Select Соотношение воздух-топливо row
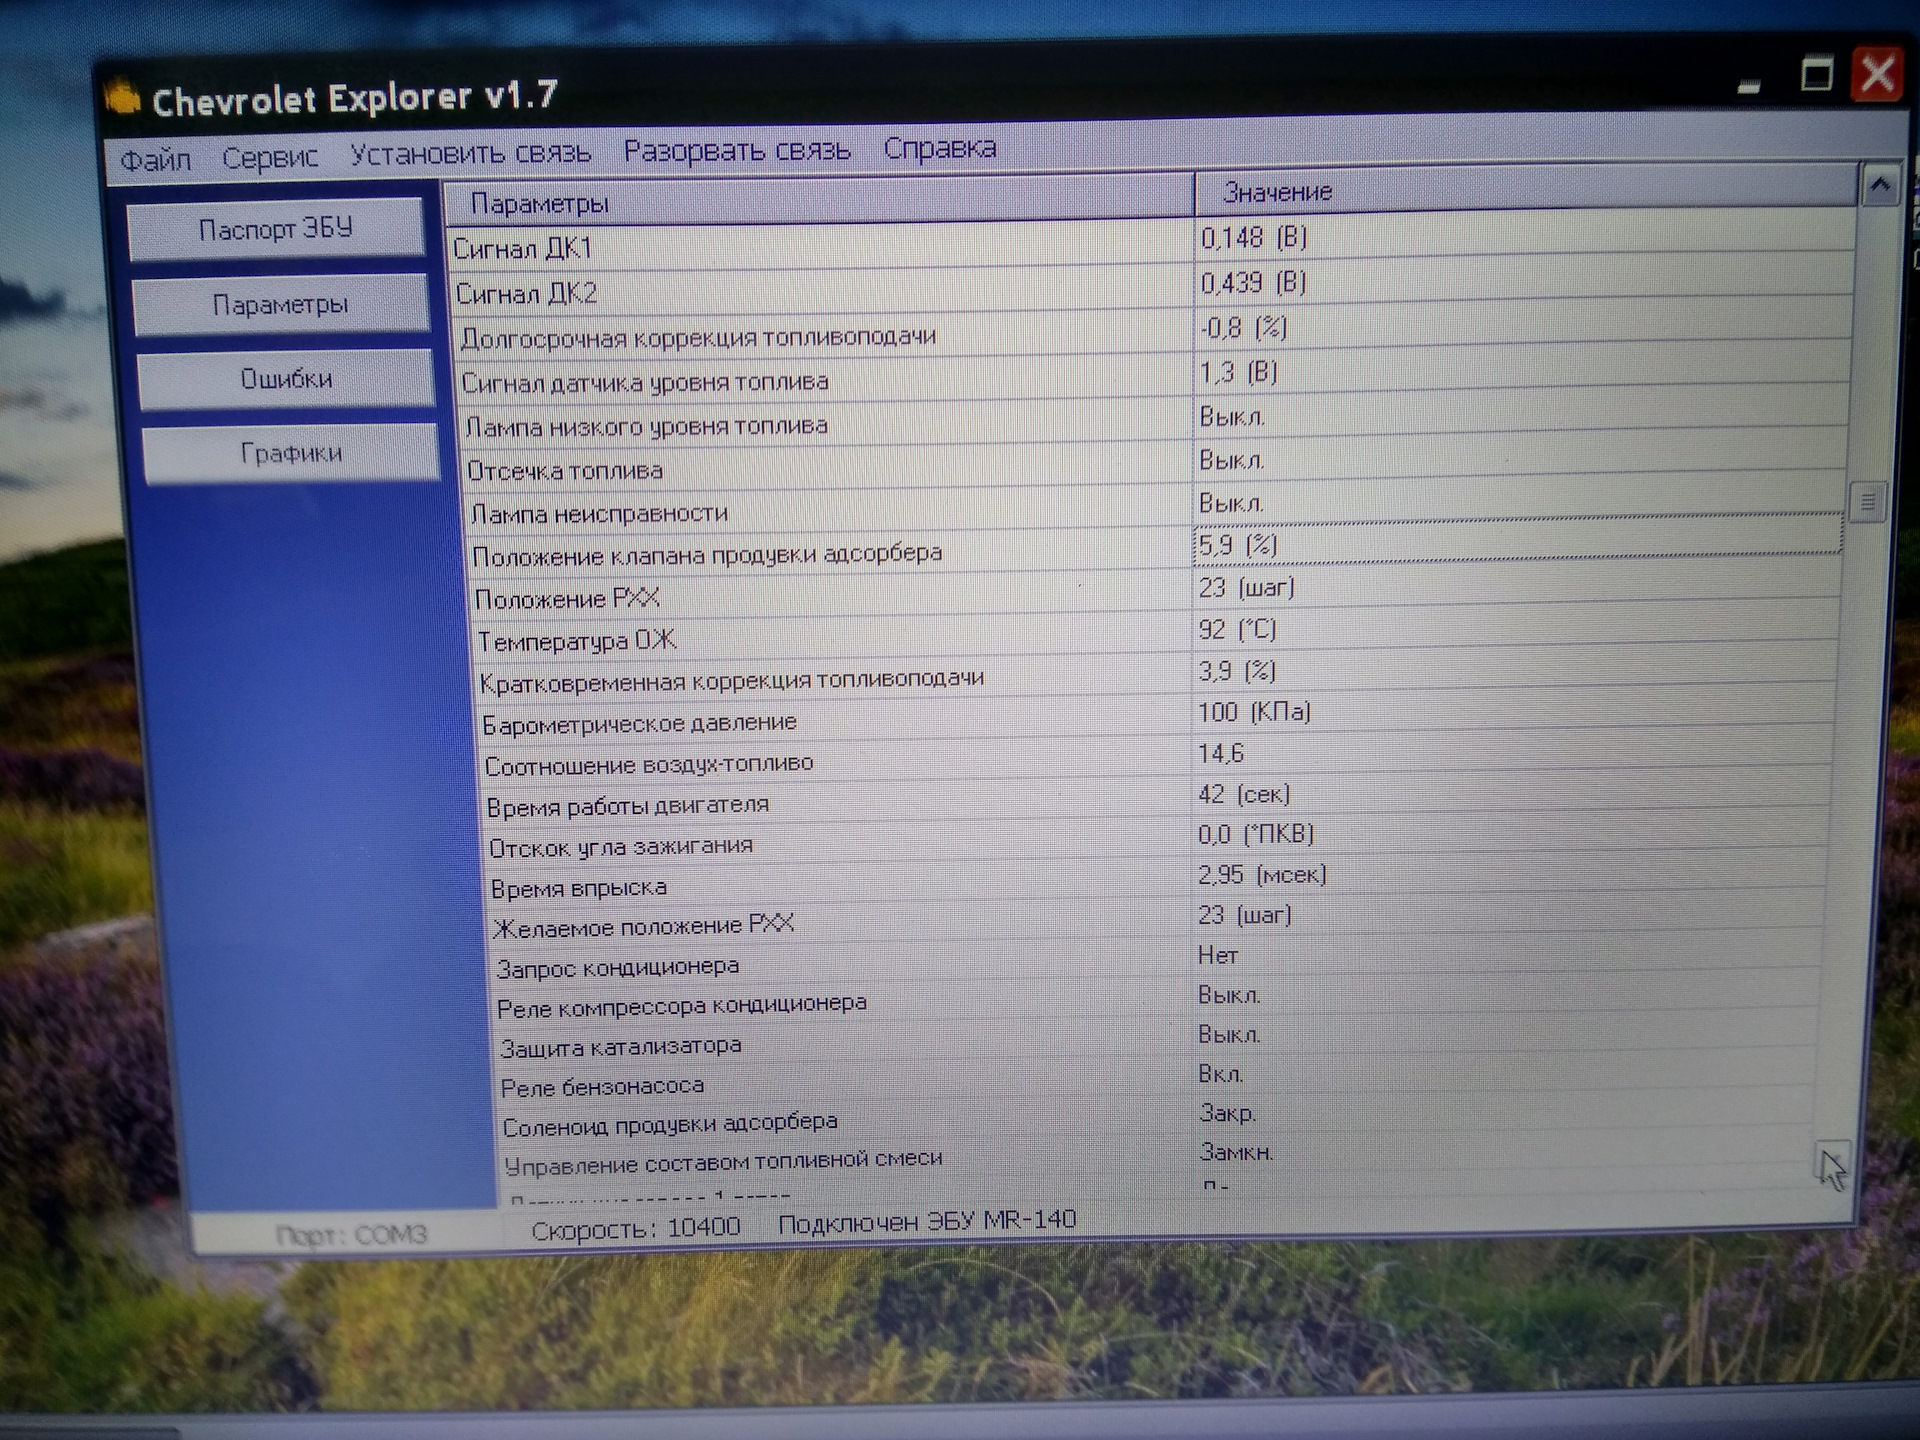Screen dimensions: 1920x1440 tap(1158, 759)
